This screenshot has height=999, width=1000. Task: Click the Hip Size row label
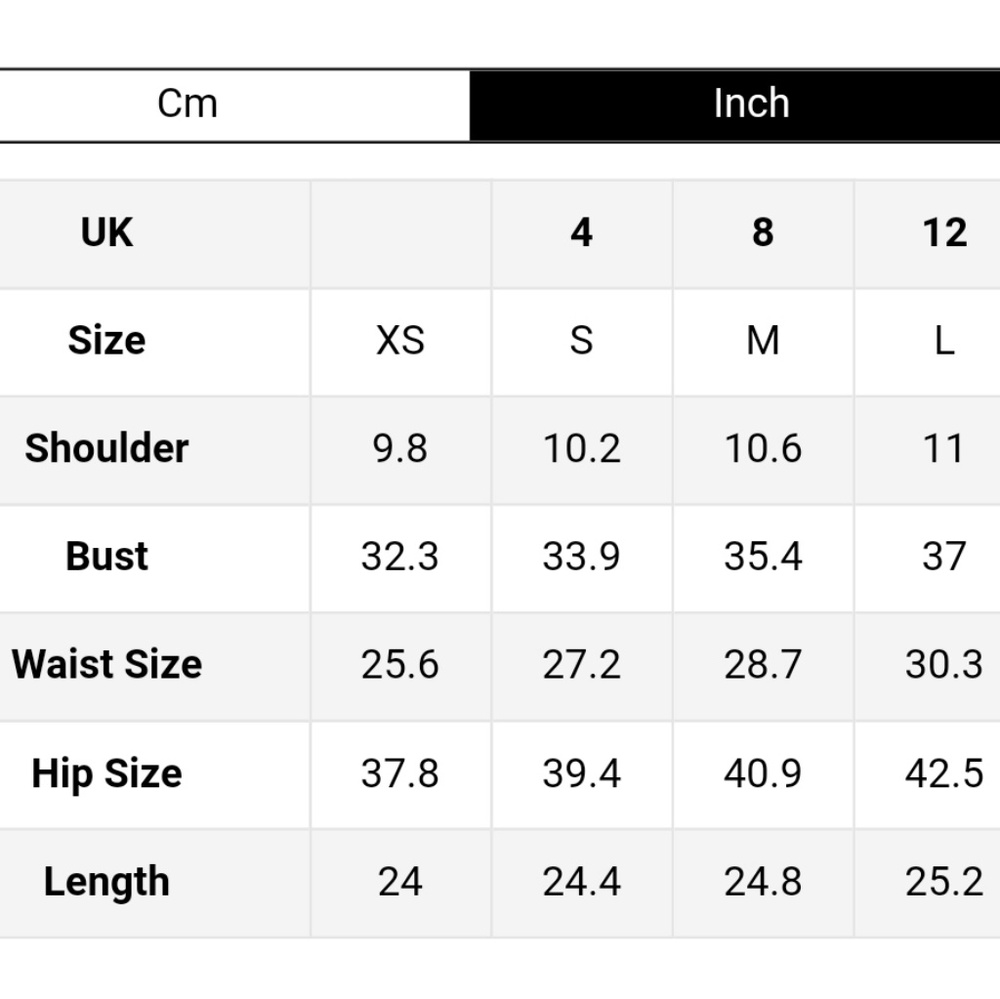[107, 774]
